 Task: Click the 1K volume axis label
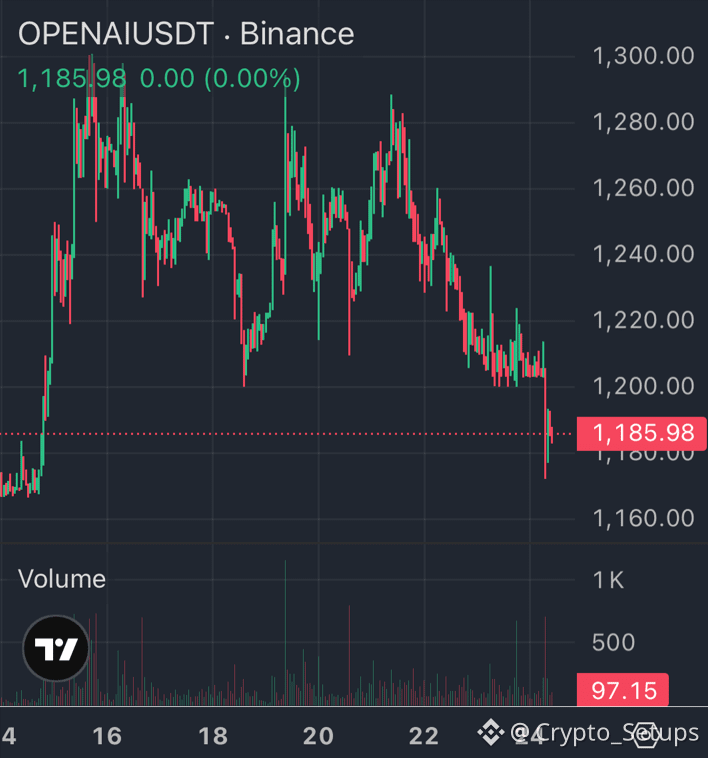(x=608, y=580)
